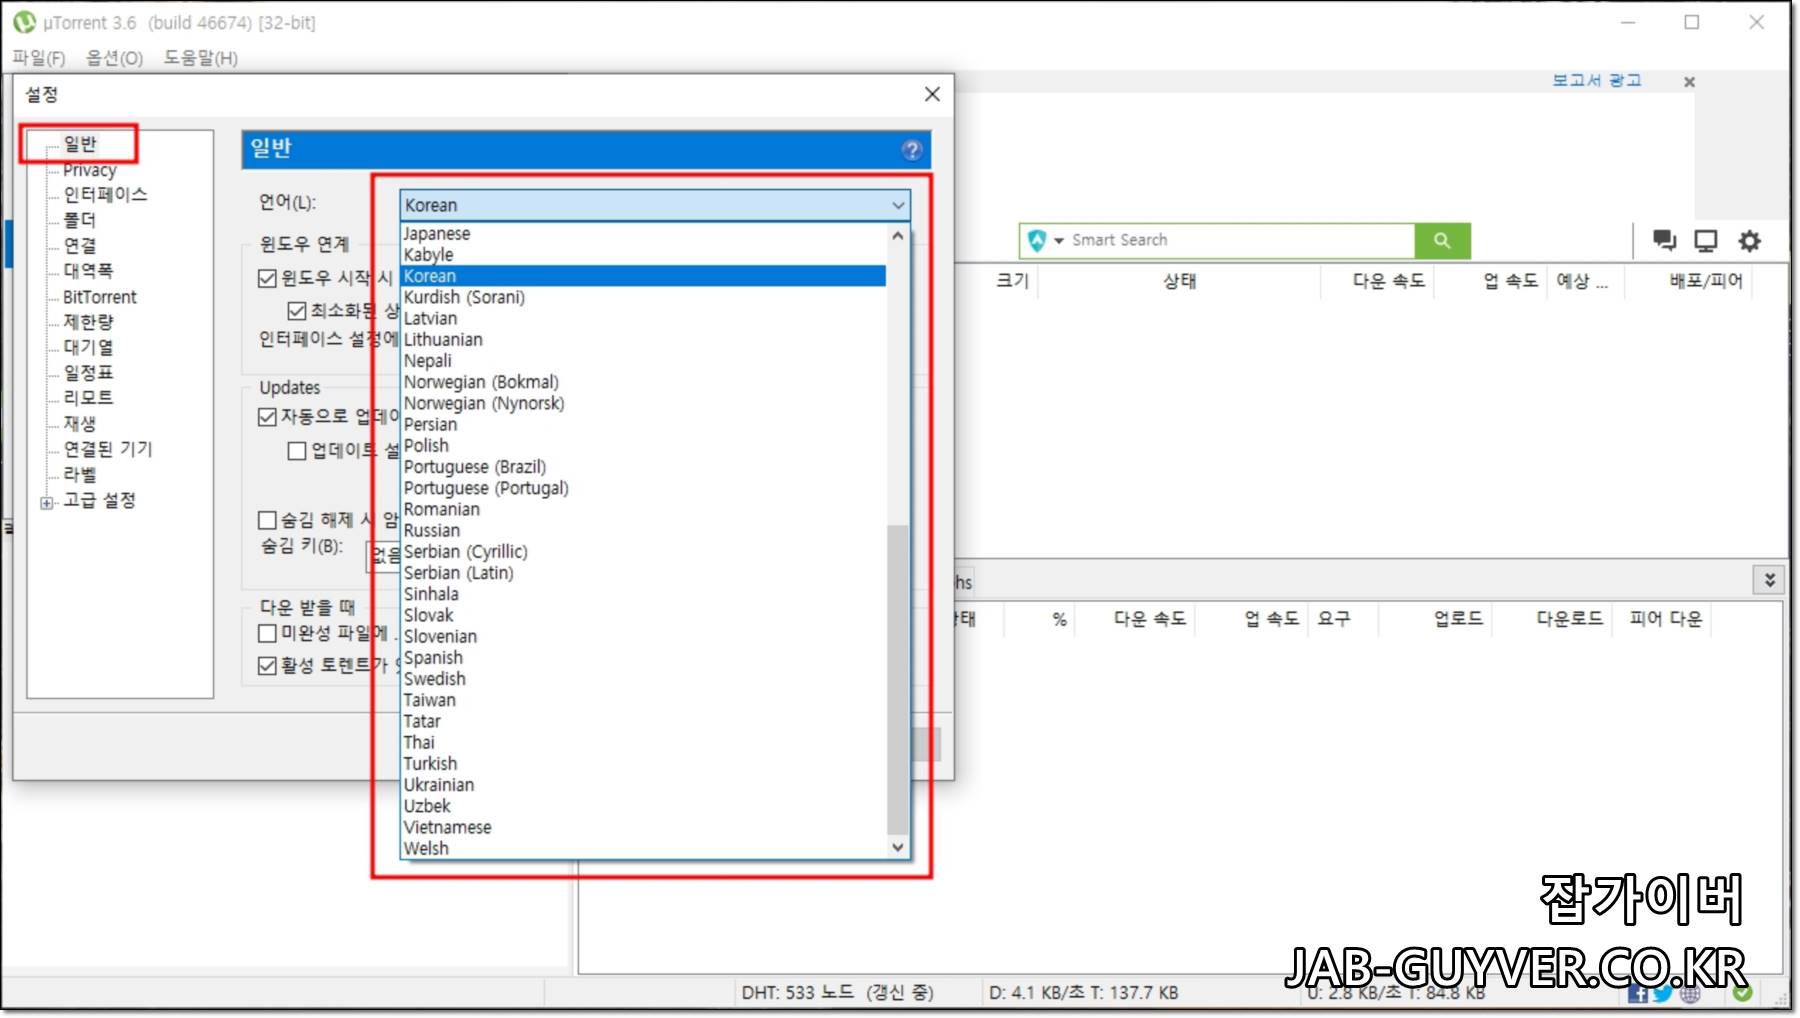Screen dimensions: 1800x1018
Task: Click the monitor remote icon in toolbar
Action: point(1706,240)
